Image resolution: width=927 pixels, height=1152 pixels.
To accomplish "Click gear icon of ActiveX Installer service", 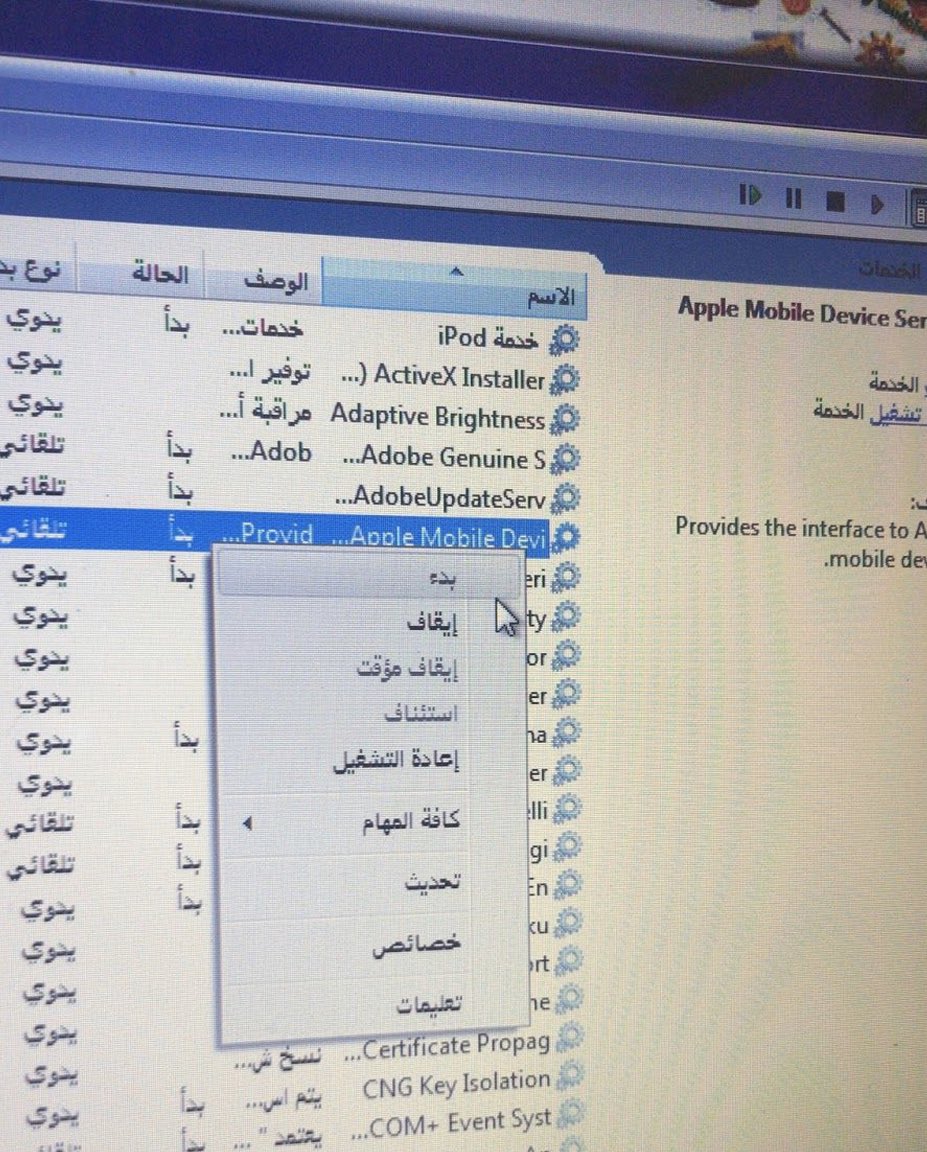I will [565, 379].
